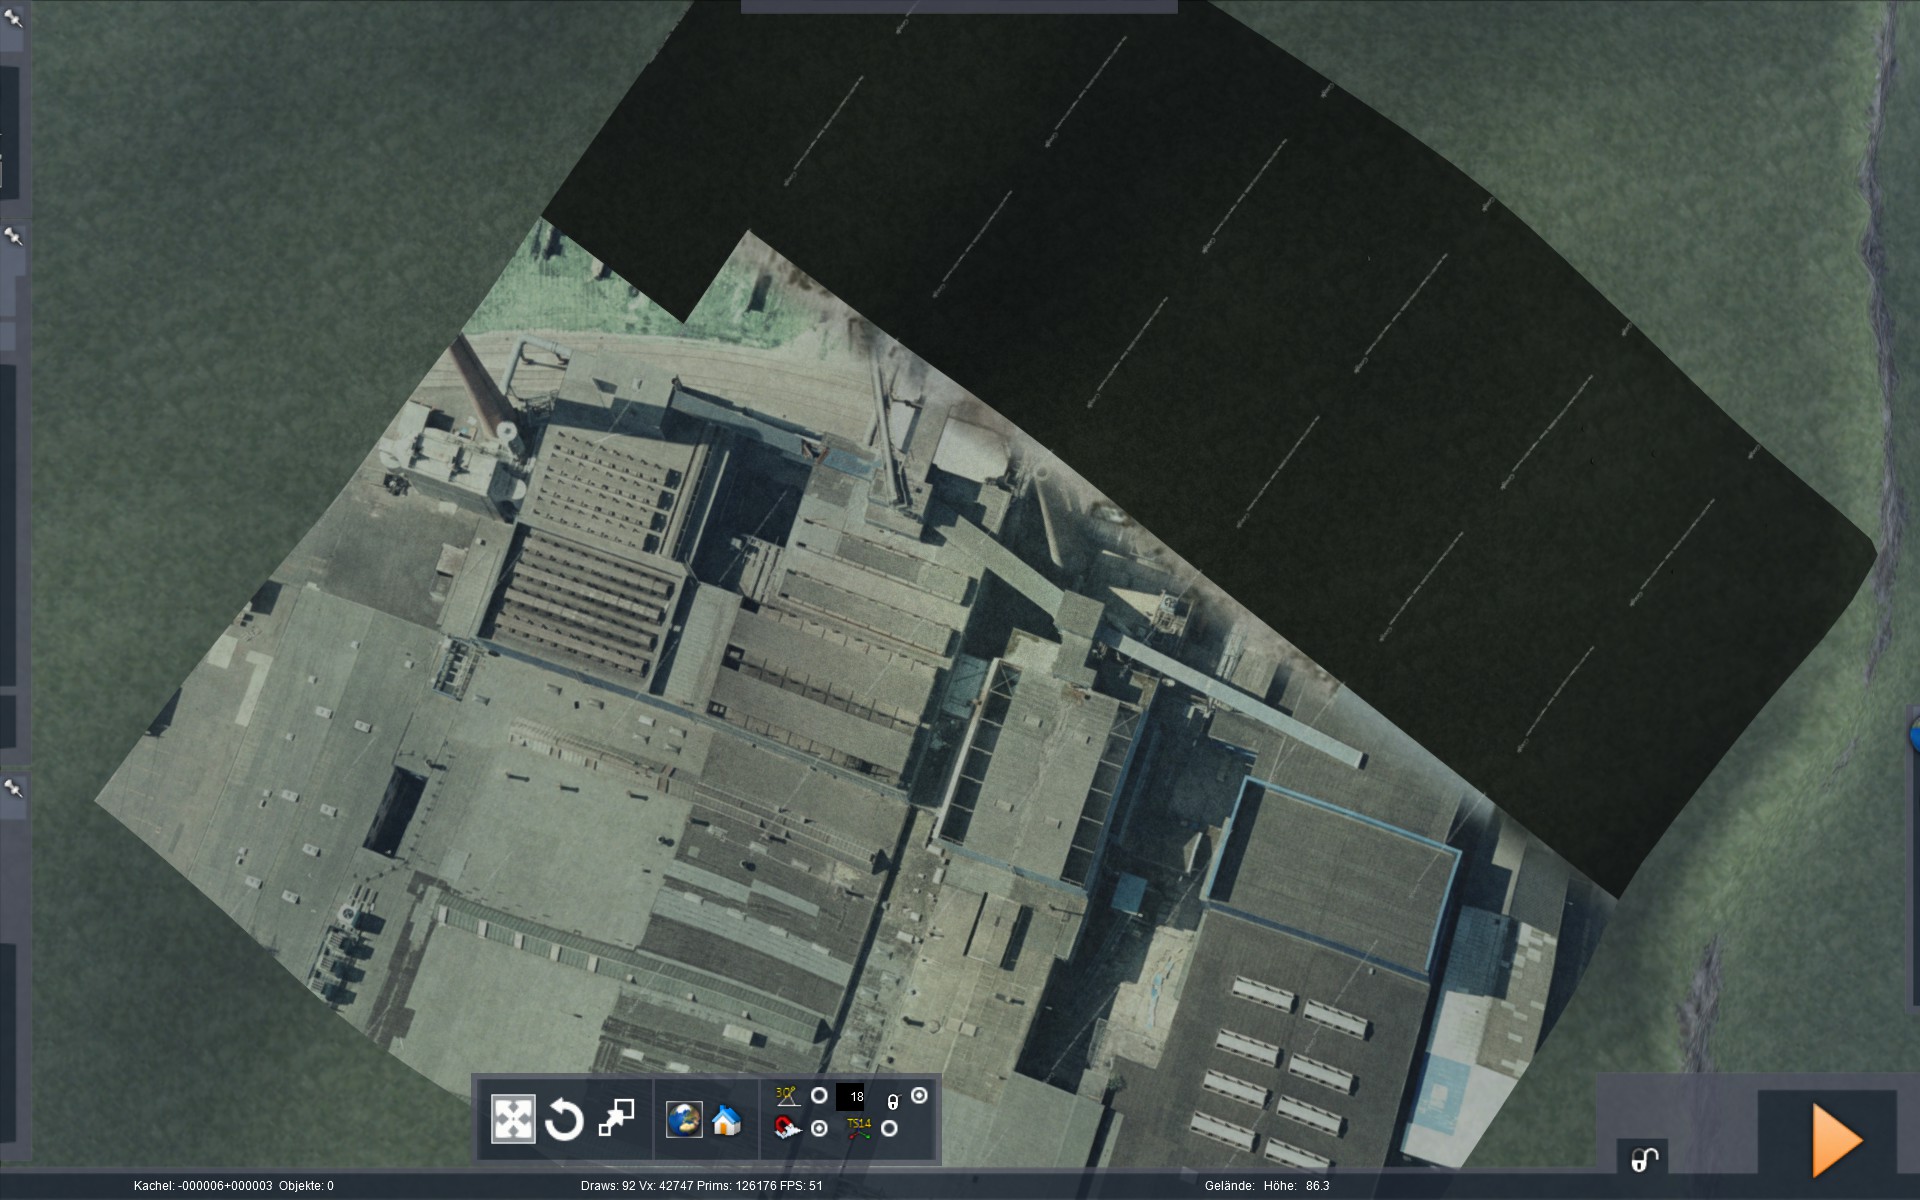Click the padlock icon in bottom toolbar
1920x1200 pixels.
tap(892, 1100)
